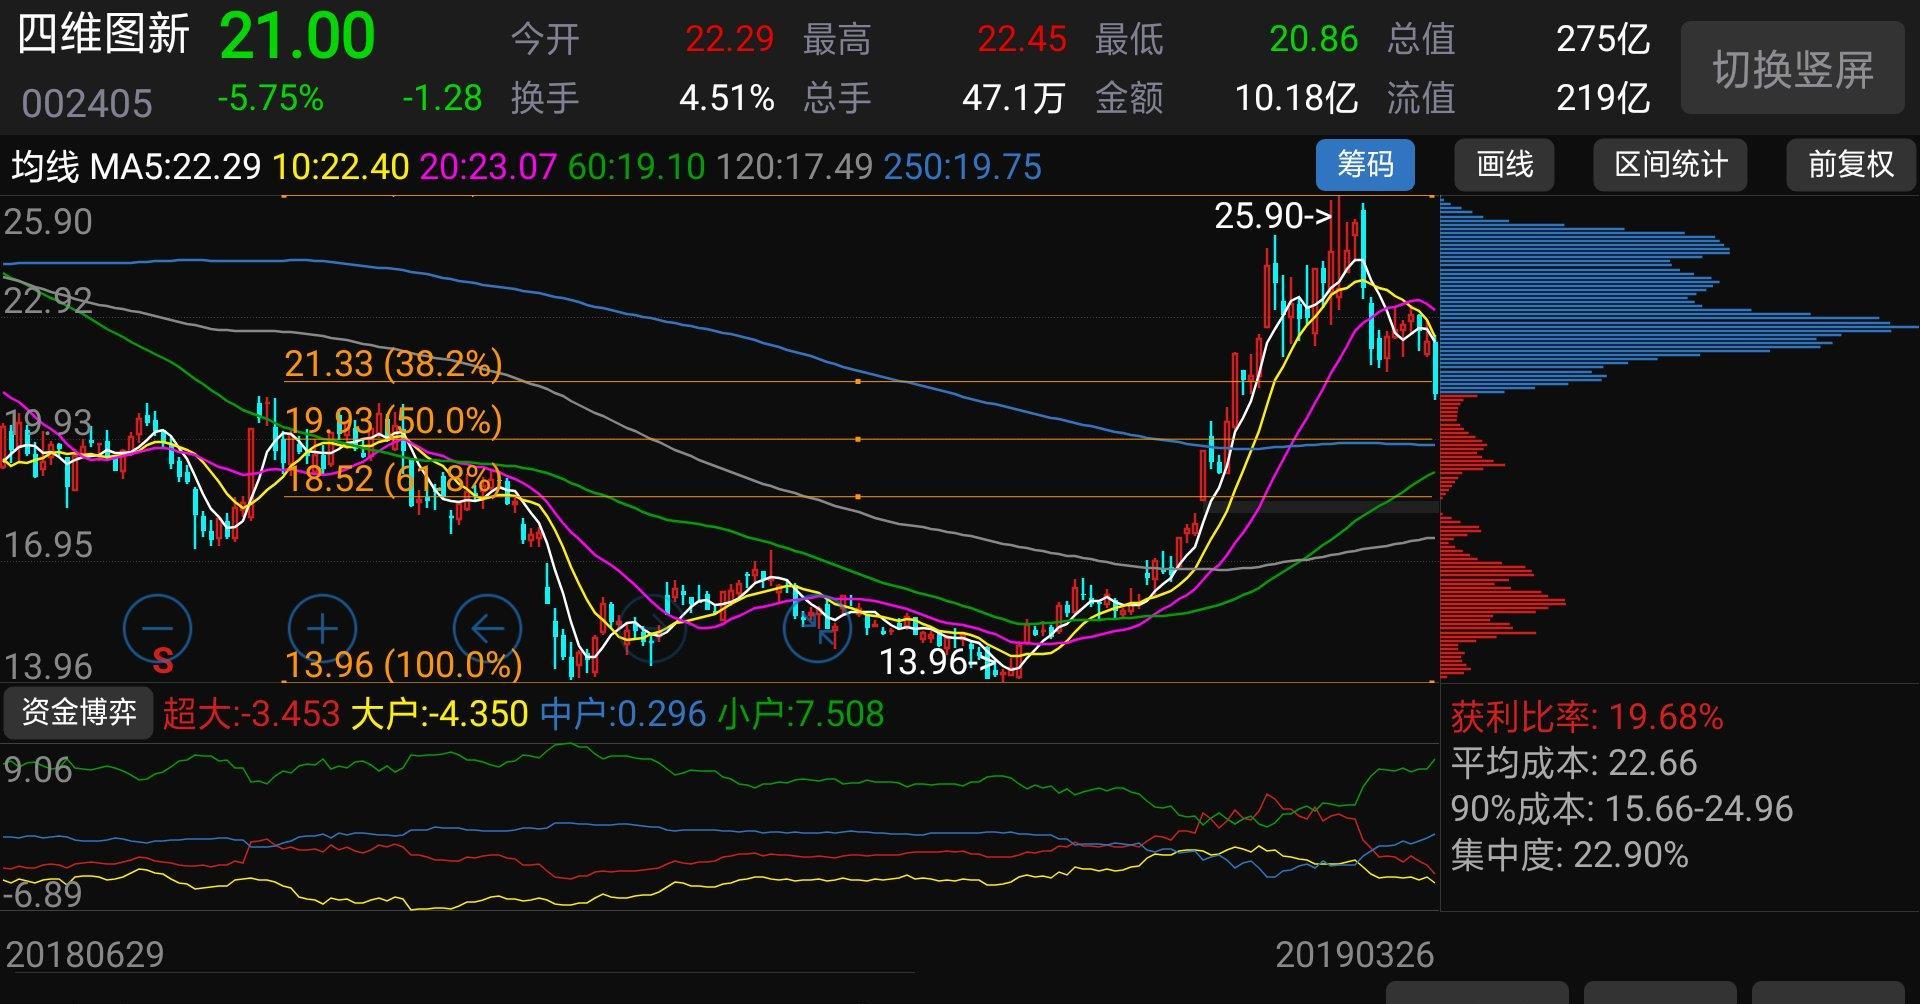The width and height of the screenshot is (1920, 1004).
Task: Tap 集中度: 22.90% concentration
Action: [1569, 855]
